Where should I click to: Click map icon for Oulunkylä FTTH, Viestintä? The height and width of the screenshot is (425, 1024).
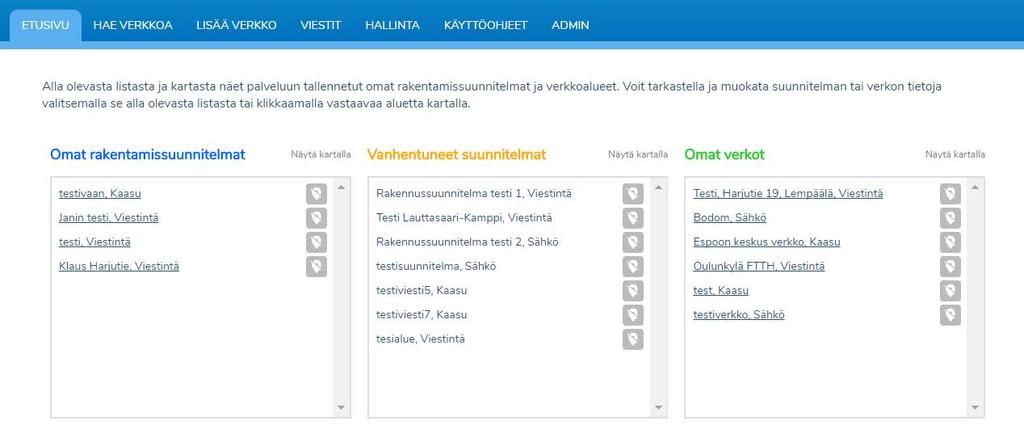click(x=950, y=266)
